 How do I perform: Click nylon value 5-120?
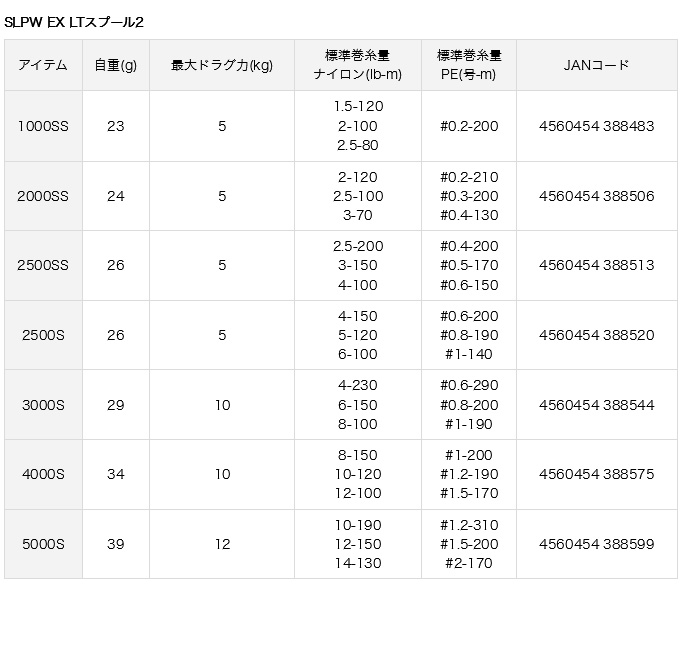tap(358, 335)
